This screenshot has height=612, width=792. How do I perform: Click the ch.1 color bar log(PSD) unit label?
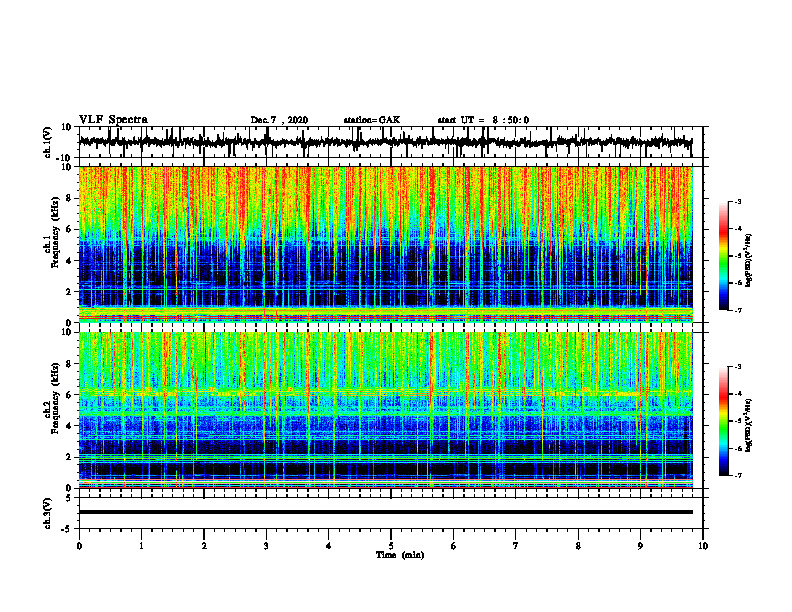point(750,261)
